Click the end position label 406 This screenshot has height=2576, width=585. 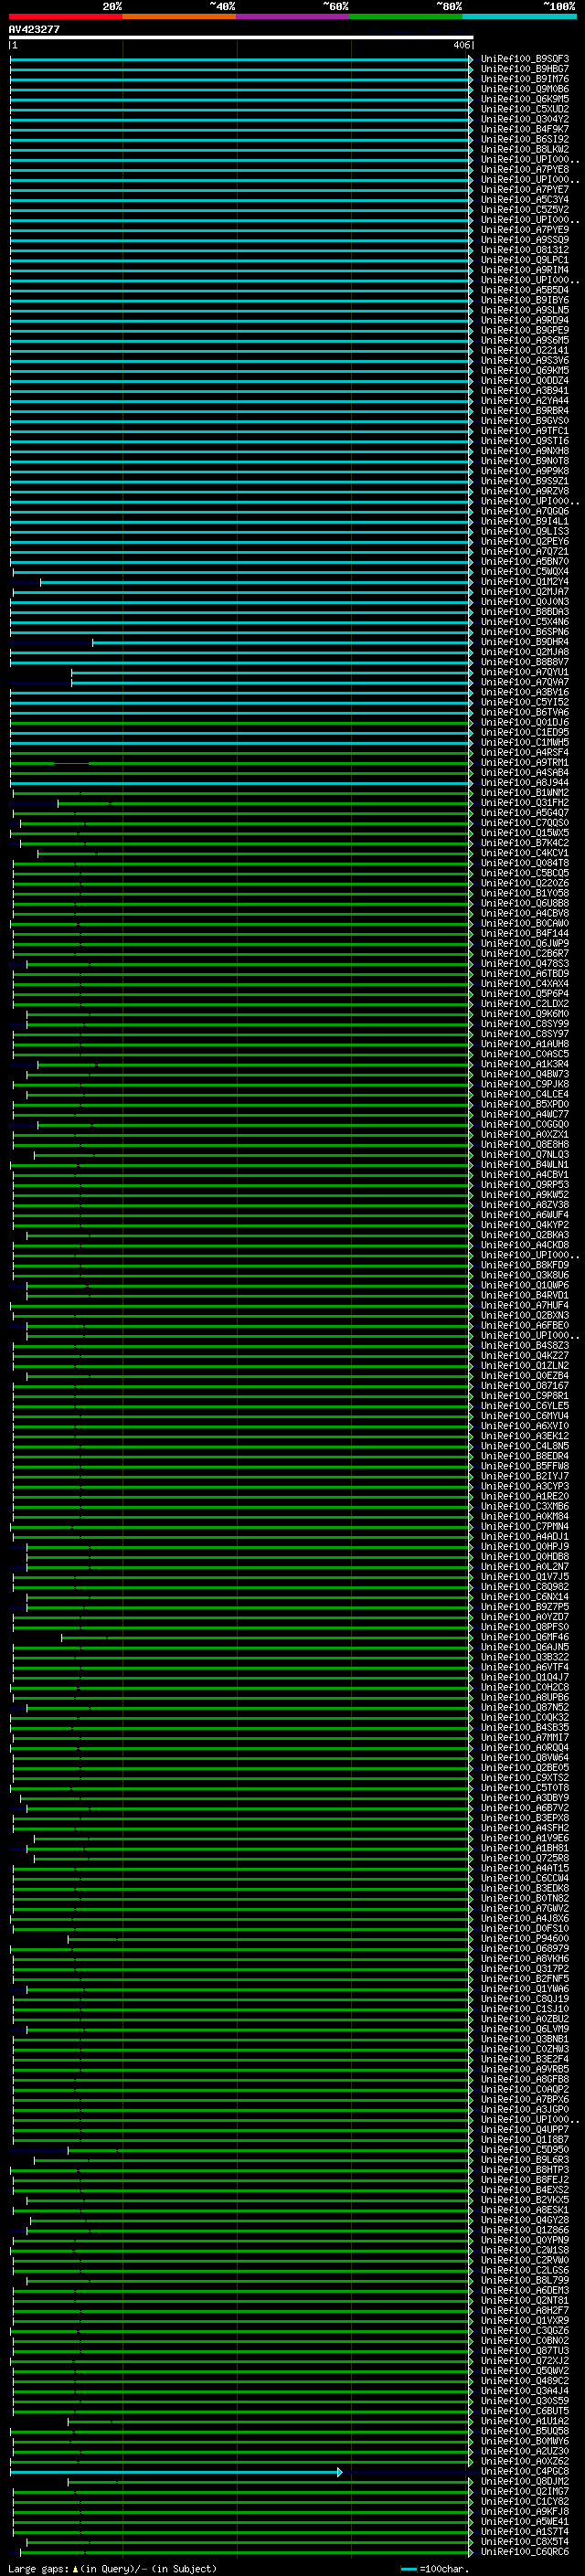click(x=461, y=45)
